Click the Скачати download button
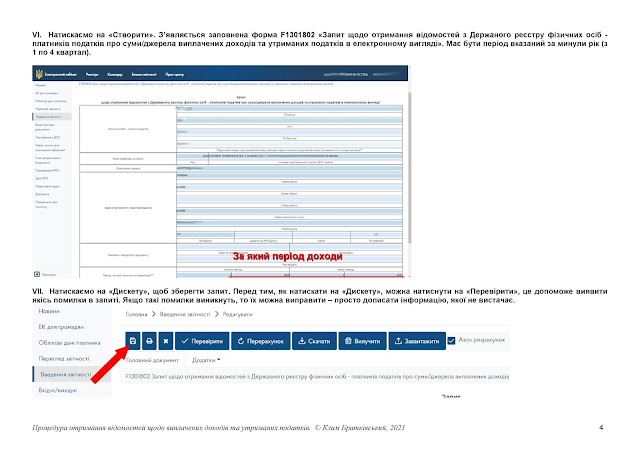 314,341
